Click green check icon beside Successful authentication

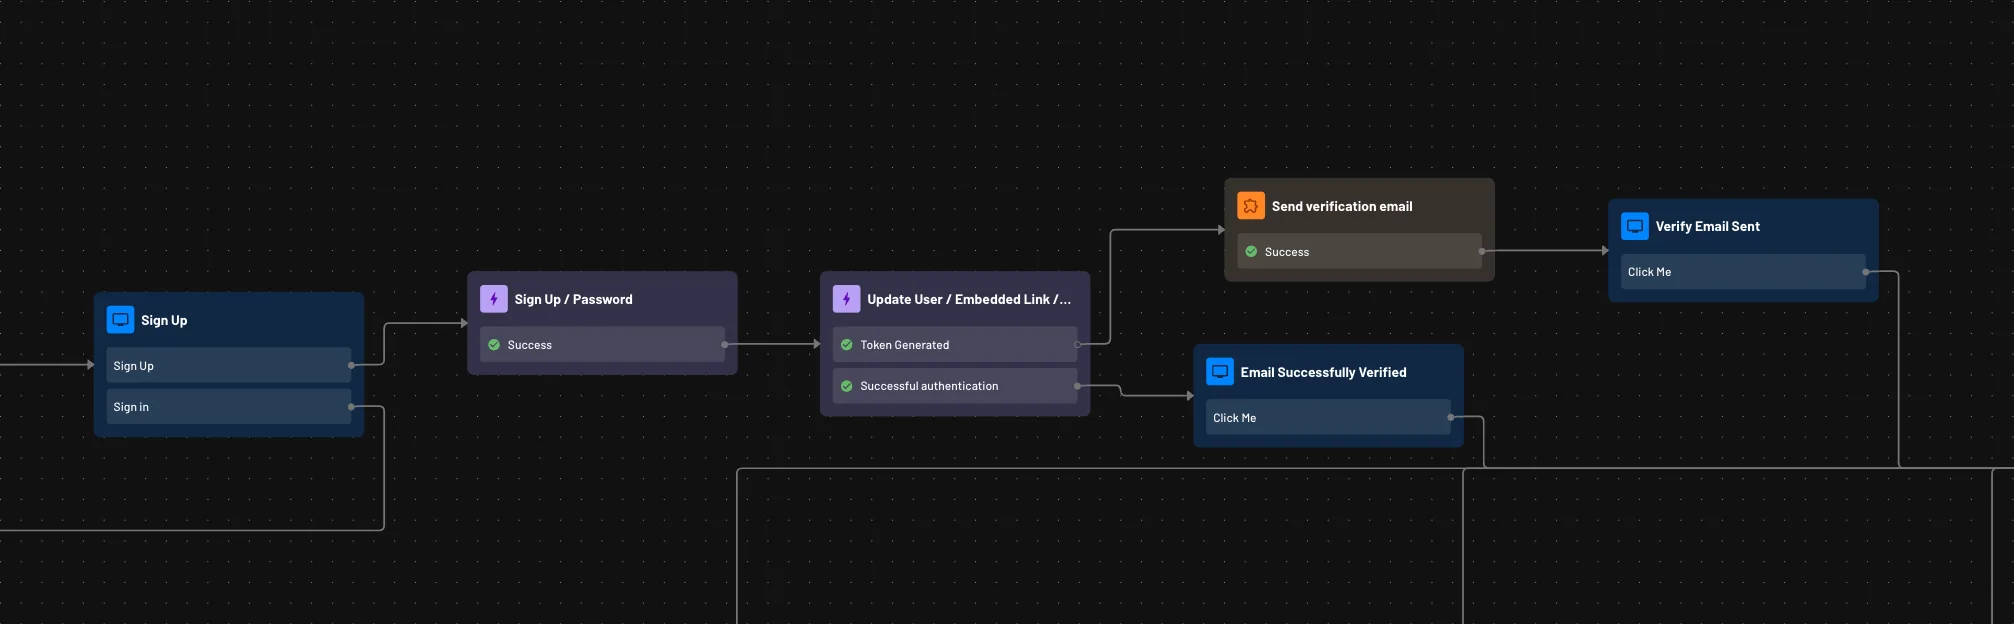pos(847,386)
